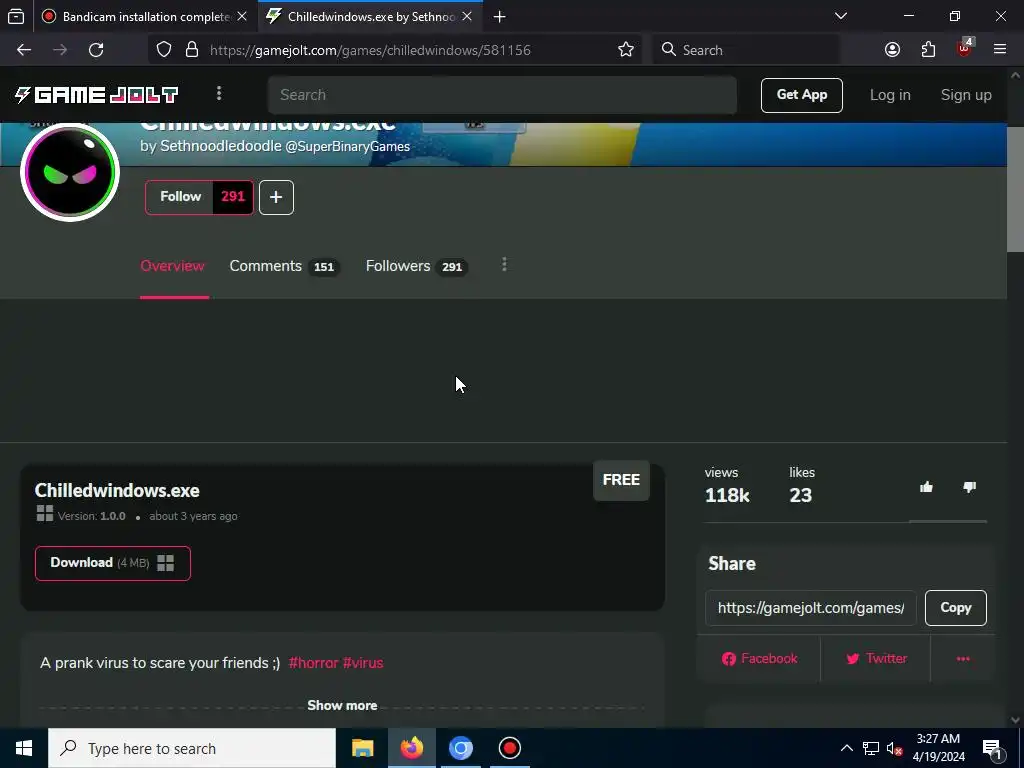1024x768 pixels.
Task: Open the Firefox hamburger menu
Action: click(999, 50)
